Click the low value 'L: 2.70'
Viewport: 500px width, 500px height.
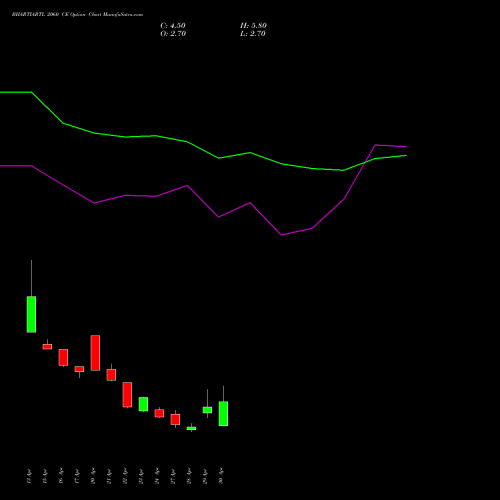coord(253,34)
